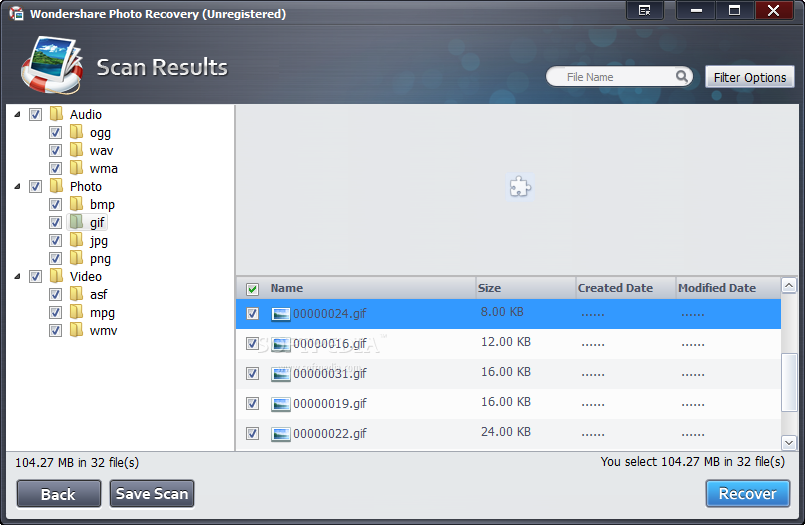
Task: Click the Video folder icon
Action: (x=56, y=276)
